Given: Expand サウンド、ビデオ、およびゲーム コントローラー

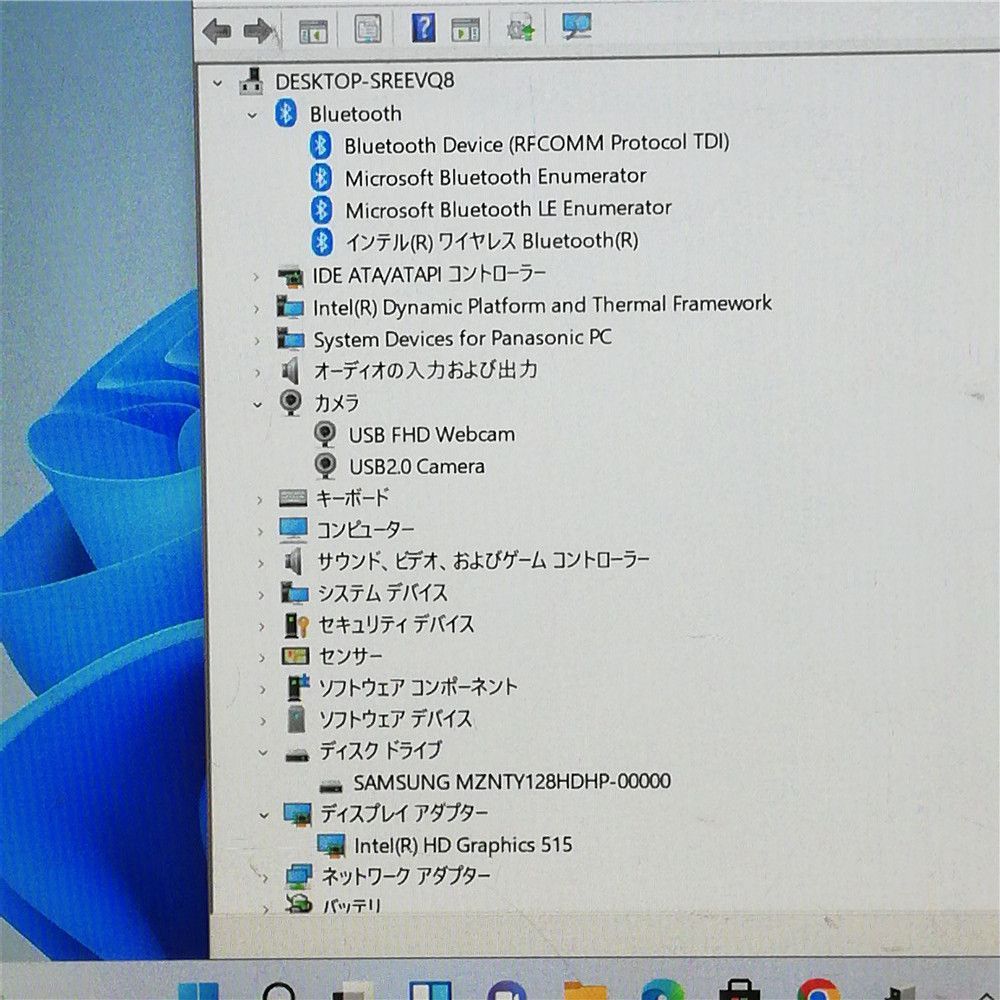Looking at the screenshot, I should (260, 562).
